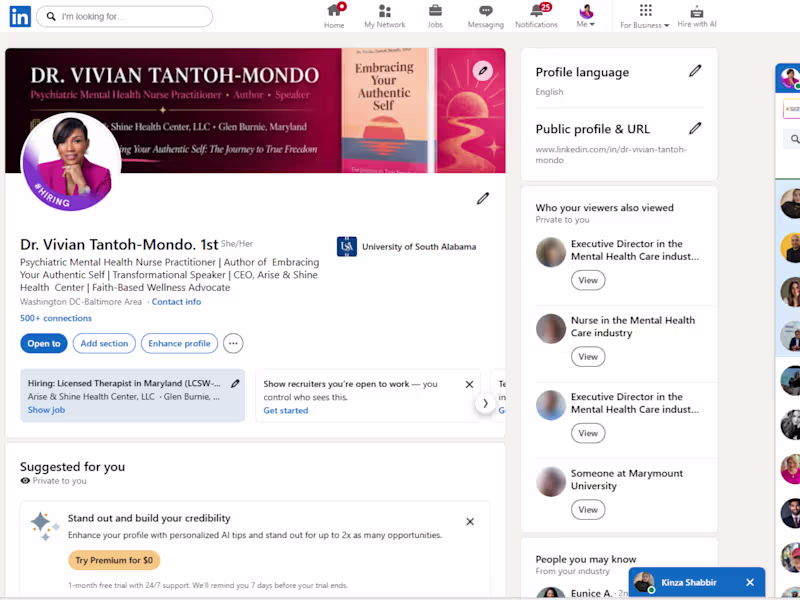Edit profile intro with pencil icon

(483, 198)
